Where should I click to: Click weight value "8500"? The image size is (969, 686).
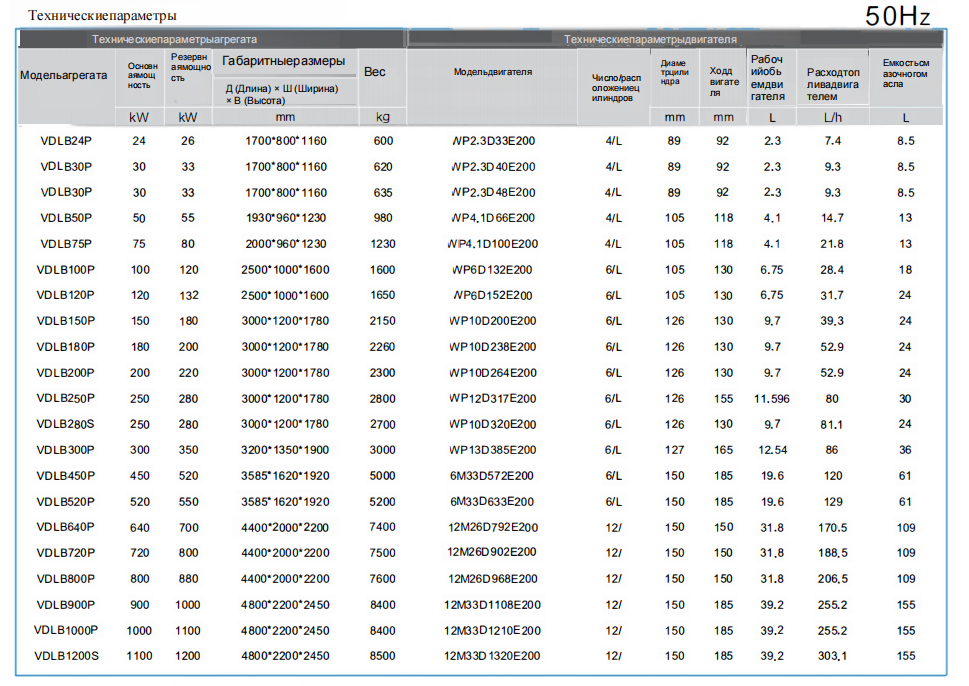[383, 656]
